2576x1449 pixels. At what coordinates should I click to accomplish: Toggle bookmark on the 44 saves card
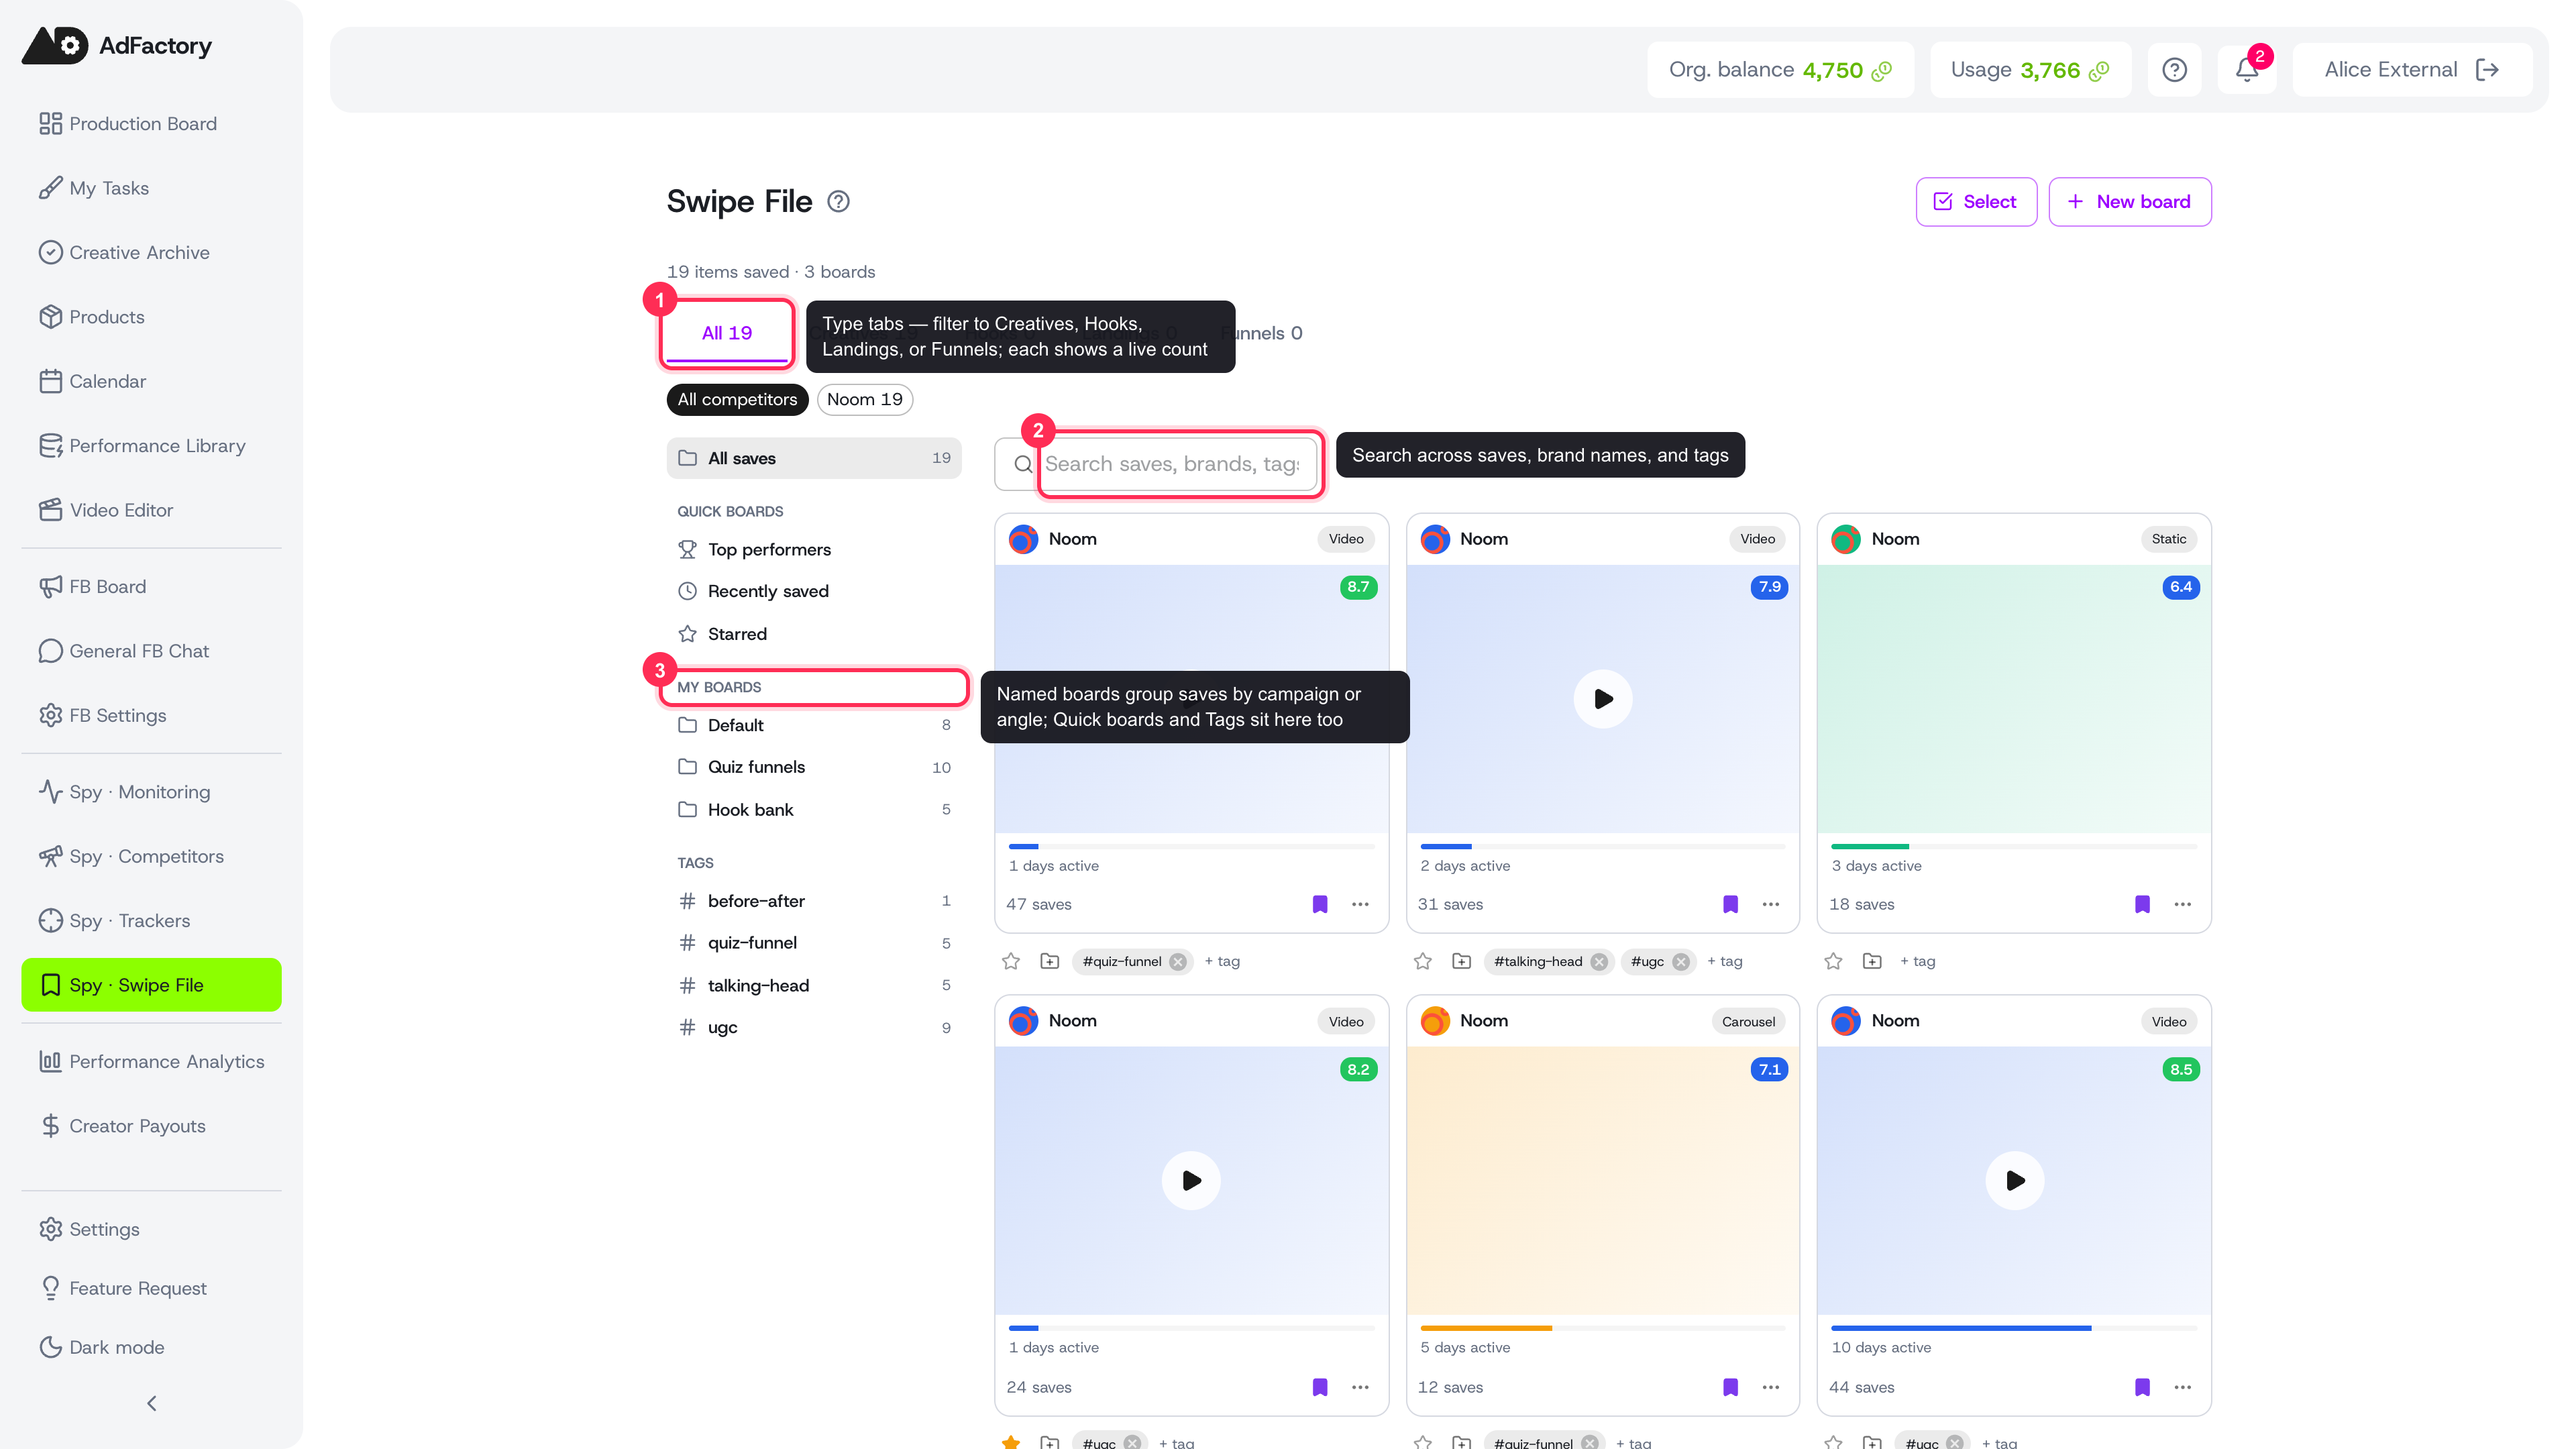pos(2142,1387)
